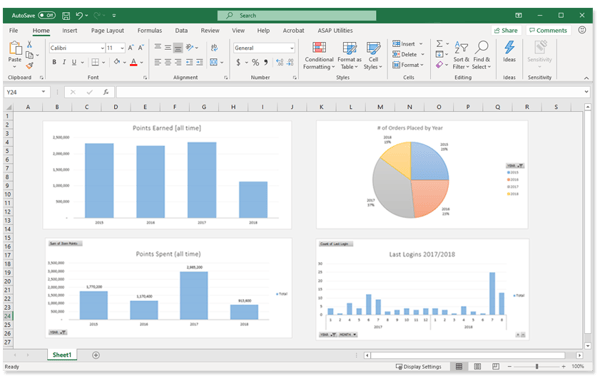The width and height of the screenshot is (600, 383).
Task: Switch to Page Layout tab
Action: 107,31
